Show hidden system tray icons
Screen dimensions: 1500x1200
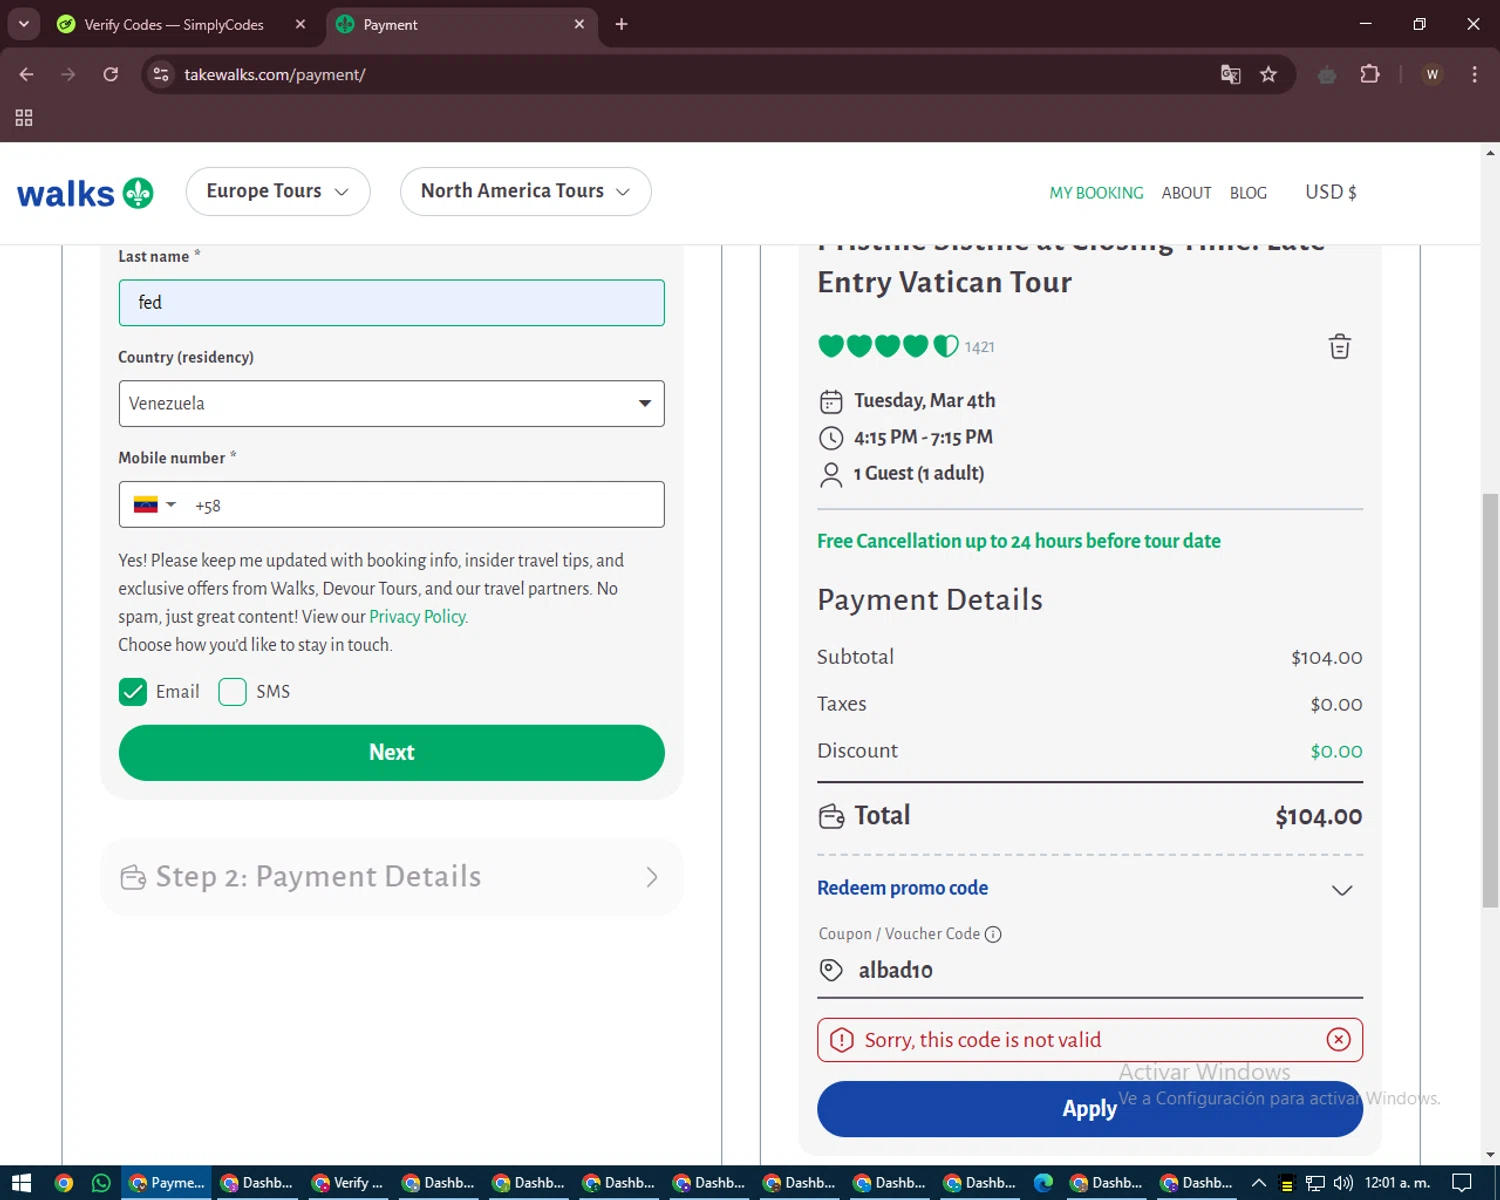(x=1259, y=1183)
